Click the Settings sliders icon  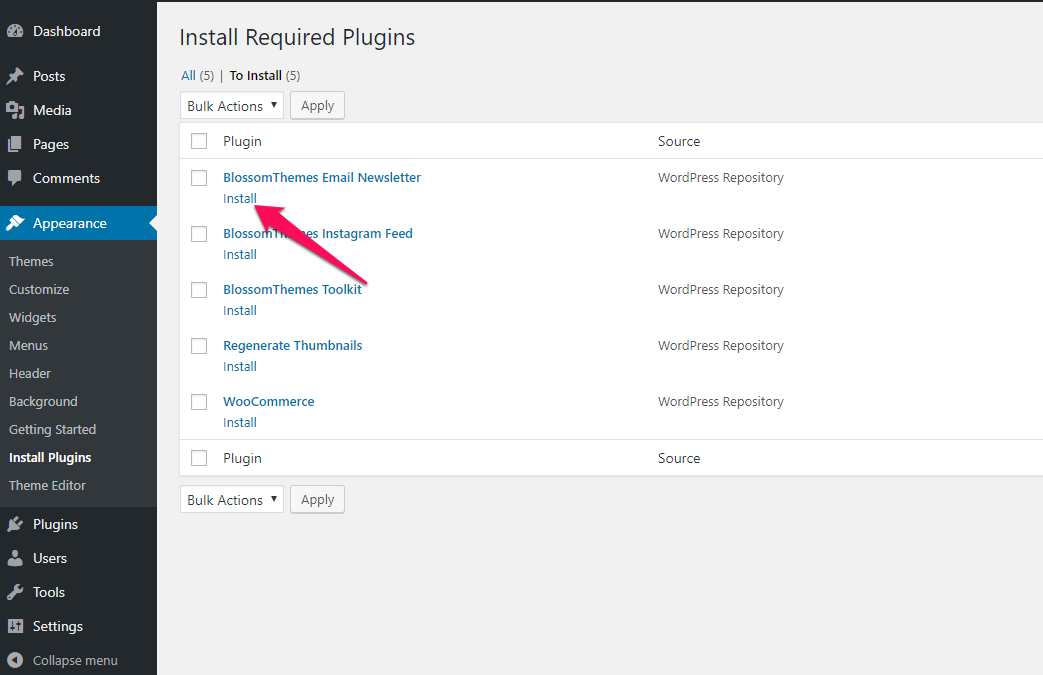[15, 626]
